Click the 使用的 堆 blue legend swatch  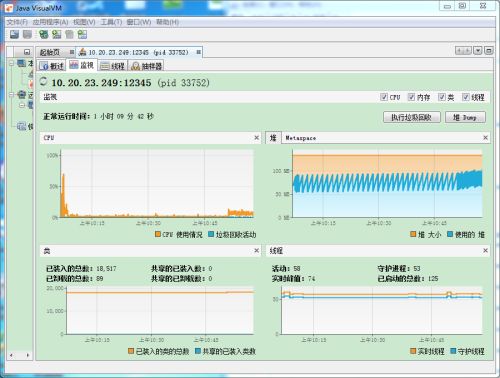450,234
